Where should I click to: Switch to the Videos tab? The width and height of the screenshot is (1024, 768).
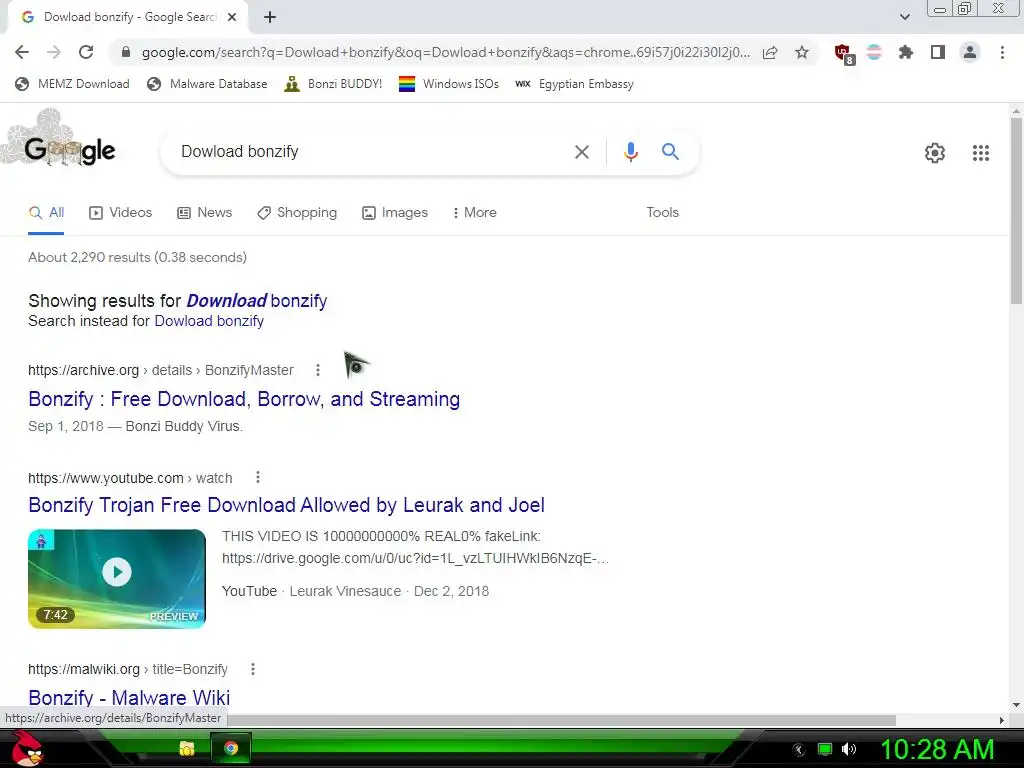121,213
